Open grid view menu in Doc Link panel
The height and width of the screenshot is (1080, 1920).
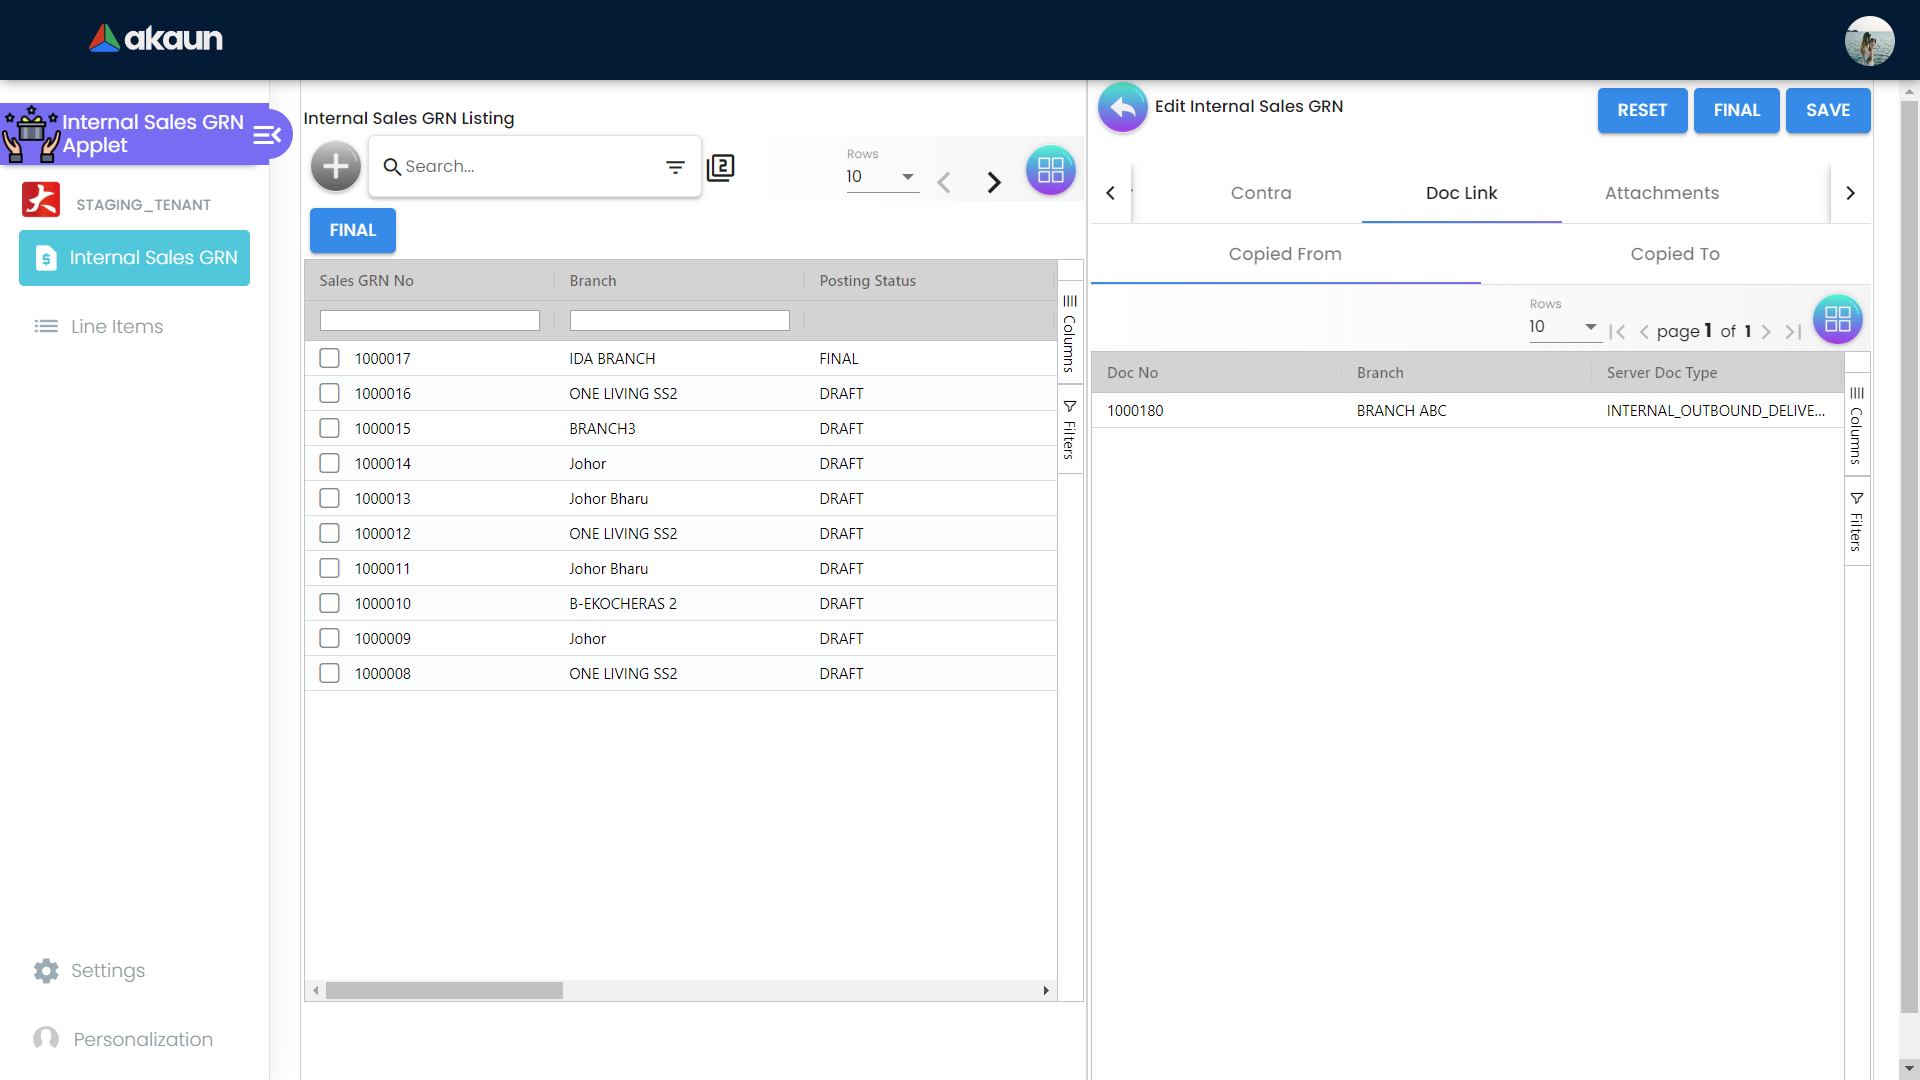click(x=1837, y=319)
